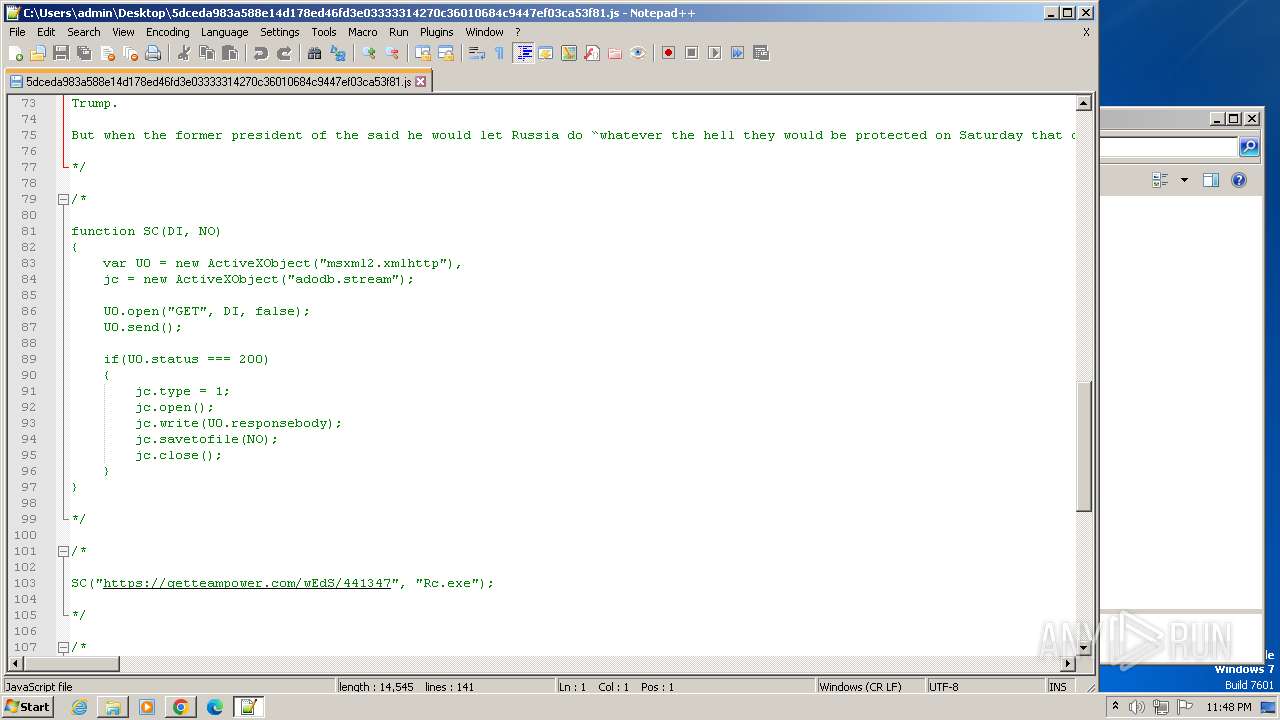Toggle synchronize vertical scrolling
The width and height of the screenshot is (1280, 720).
click(423, 53)
